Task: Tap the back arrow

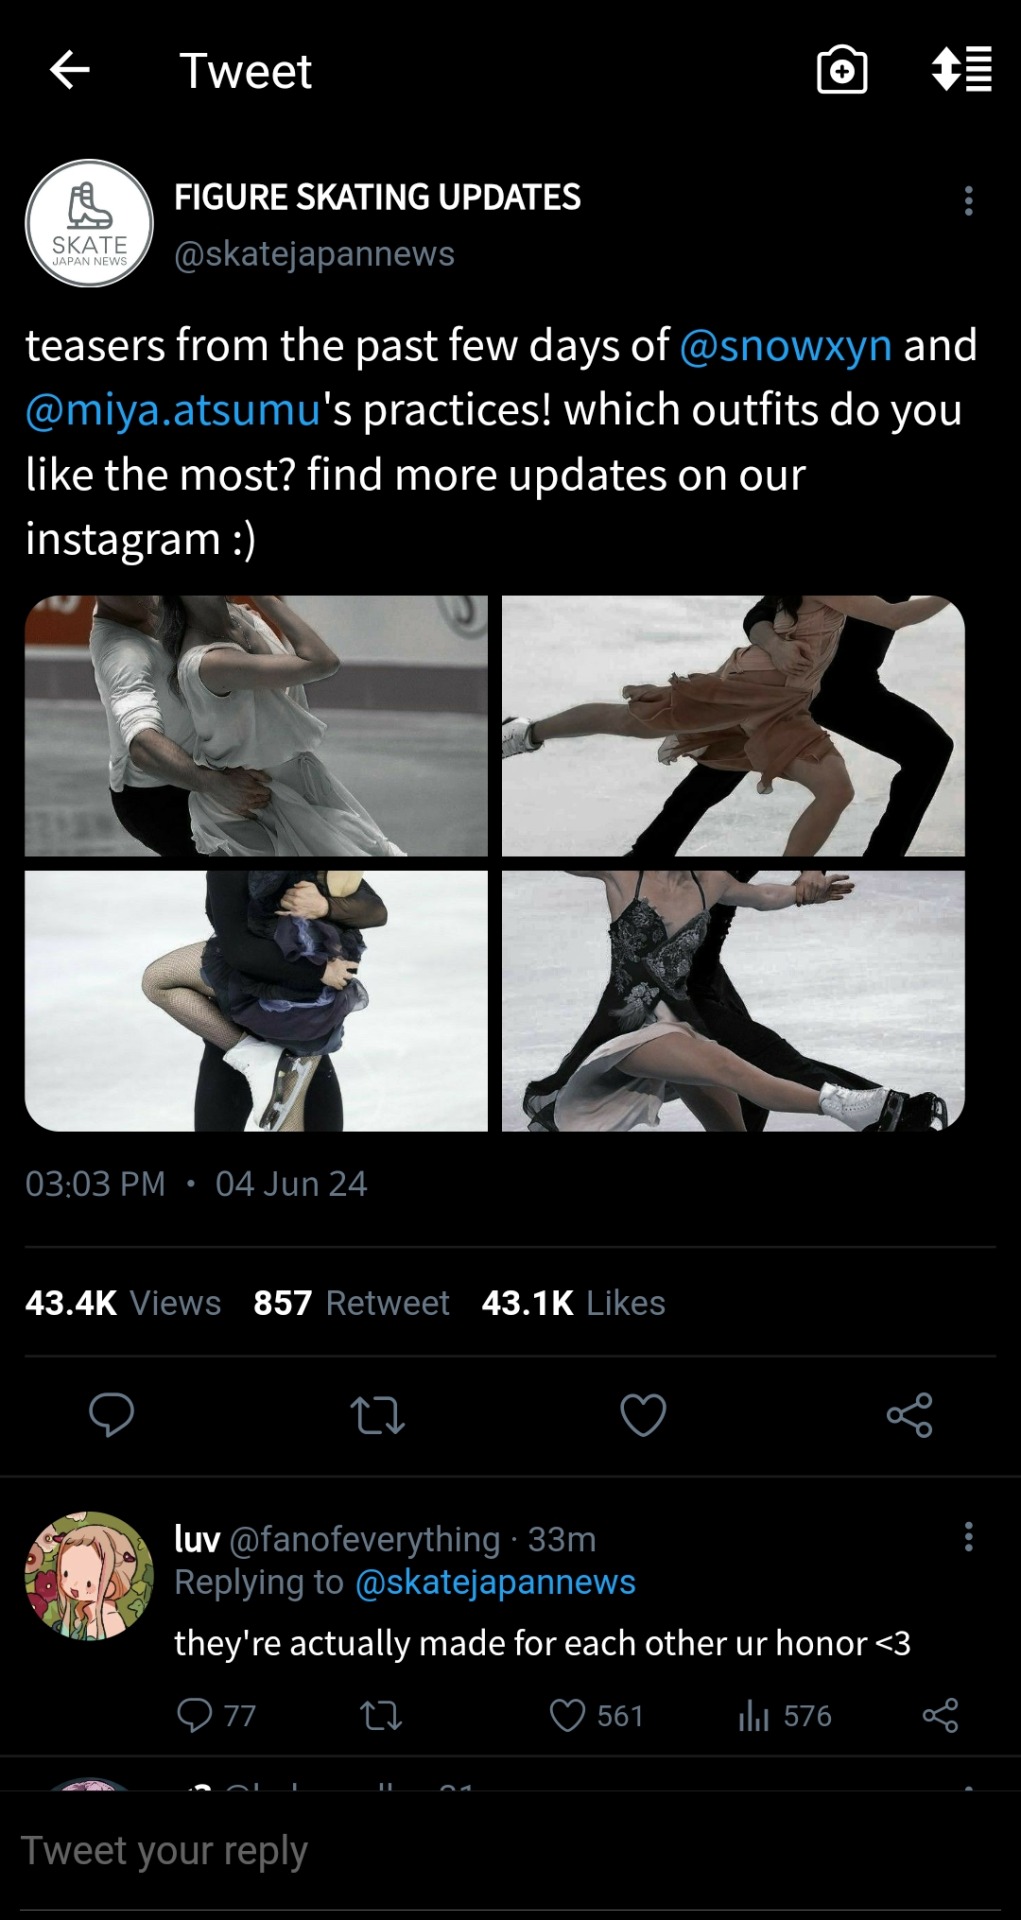Action: pyautogui.click(x=70, y=70)
